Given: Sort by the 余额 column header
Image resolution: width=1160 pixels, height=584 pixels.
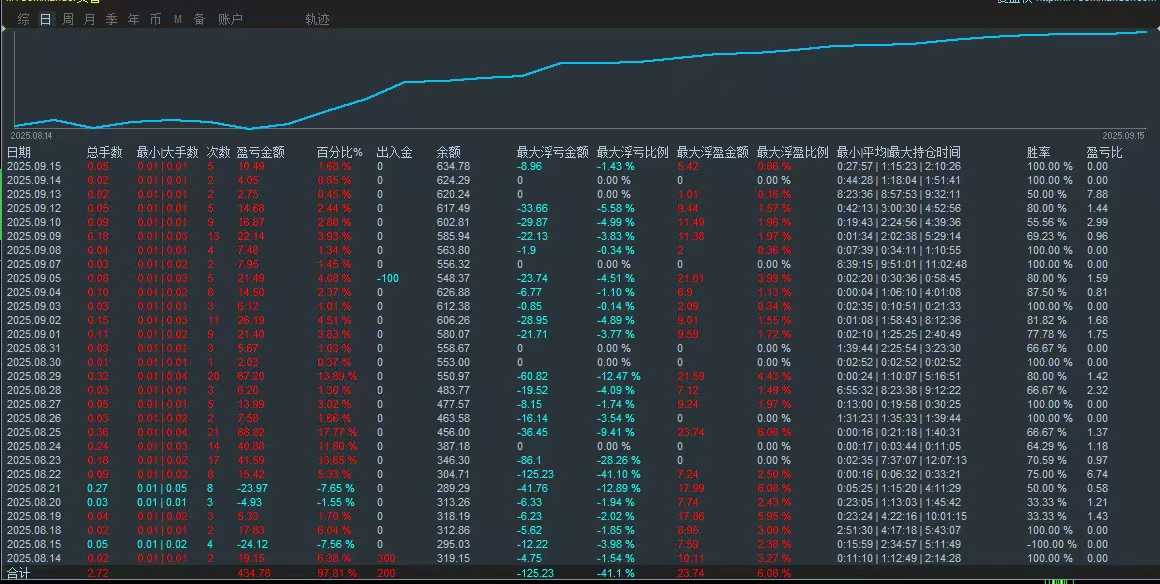Looking at the screenshot, I should (x=448, y=152).
